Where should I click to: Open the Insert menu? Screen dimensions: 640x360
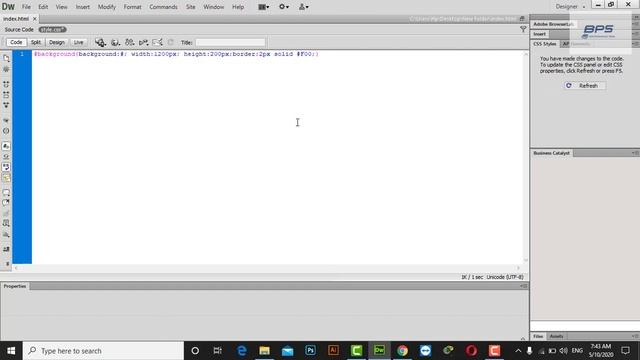[x=82, y=7]
